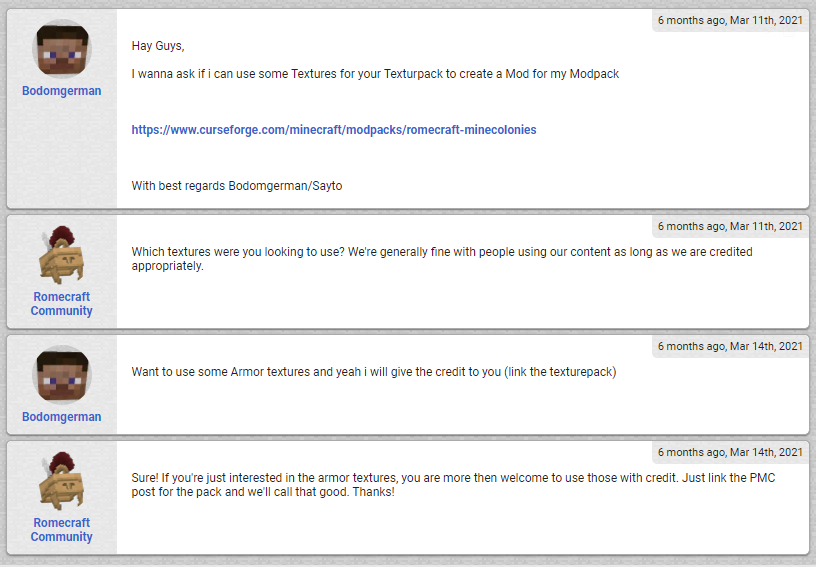
Task: Open the curseforge romecraft-minecolonies modpack link
Action: pyautogui.click(x=334, y=130)
